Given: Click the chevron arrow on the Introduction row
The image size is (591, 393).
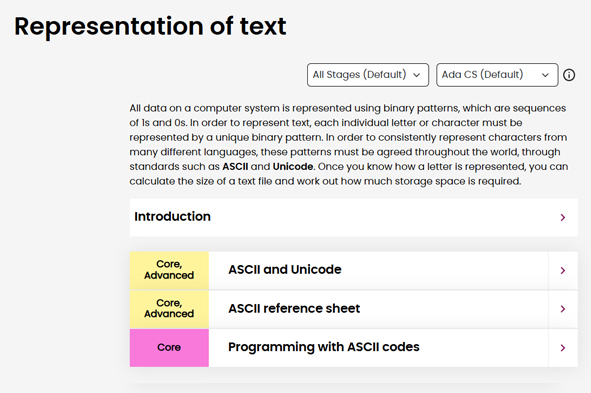Looking at the screenshot, I should point(563,217).
